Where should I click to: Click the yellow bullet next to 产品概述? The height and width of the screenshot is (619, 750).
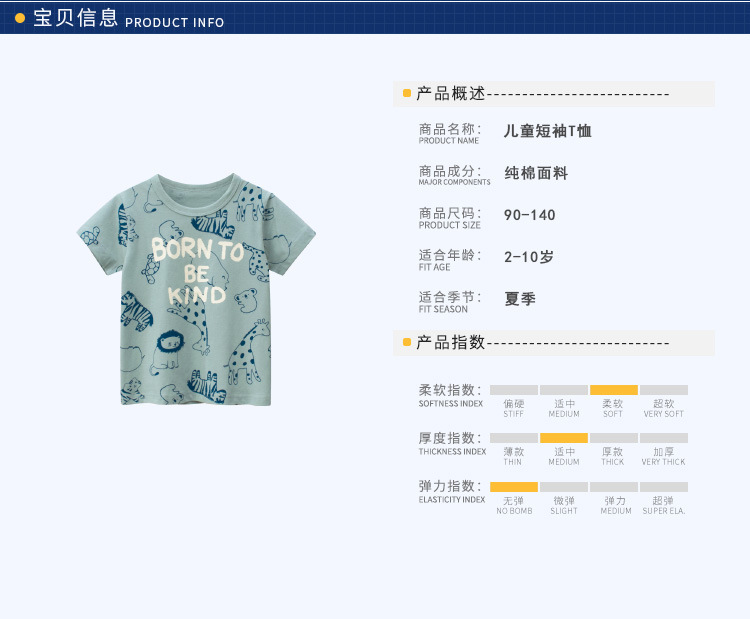pyautogui.click(x=407, y=93)
